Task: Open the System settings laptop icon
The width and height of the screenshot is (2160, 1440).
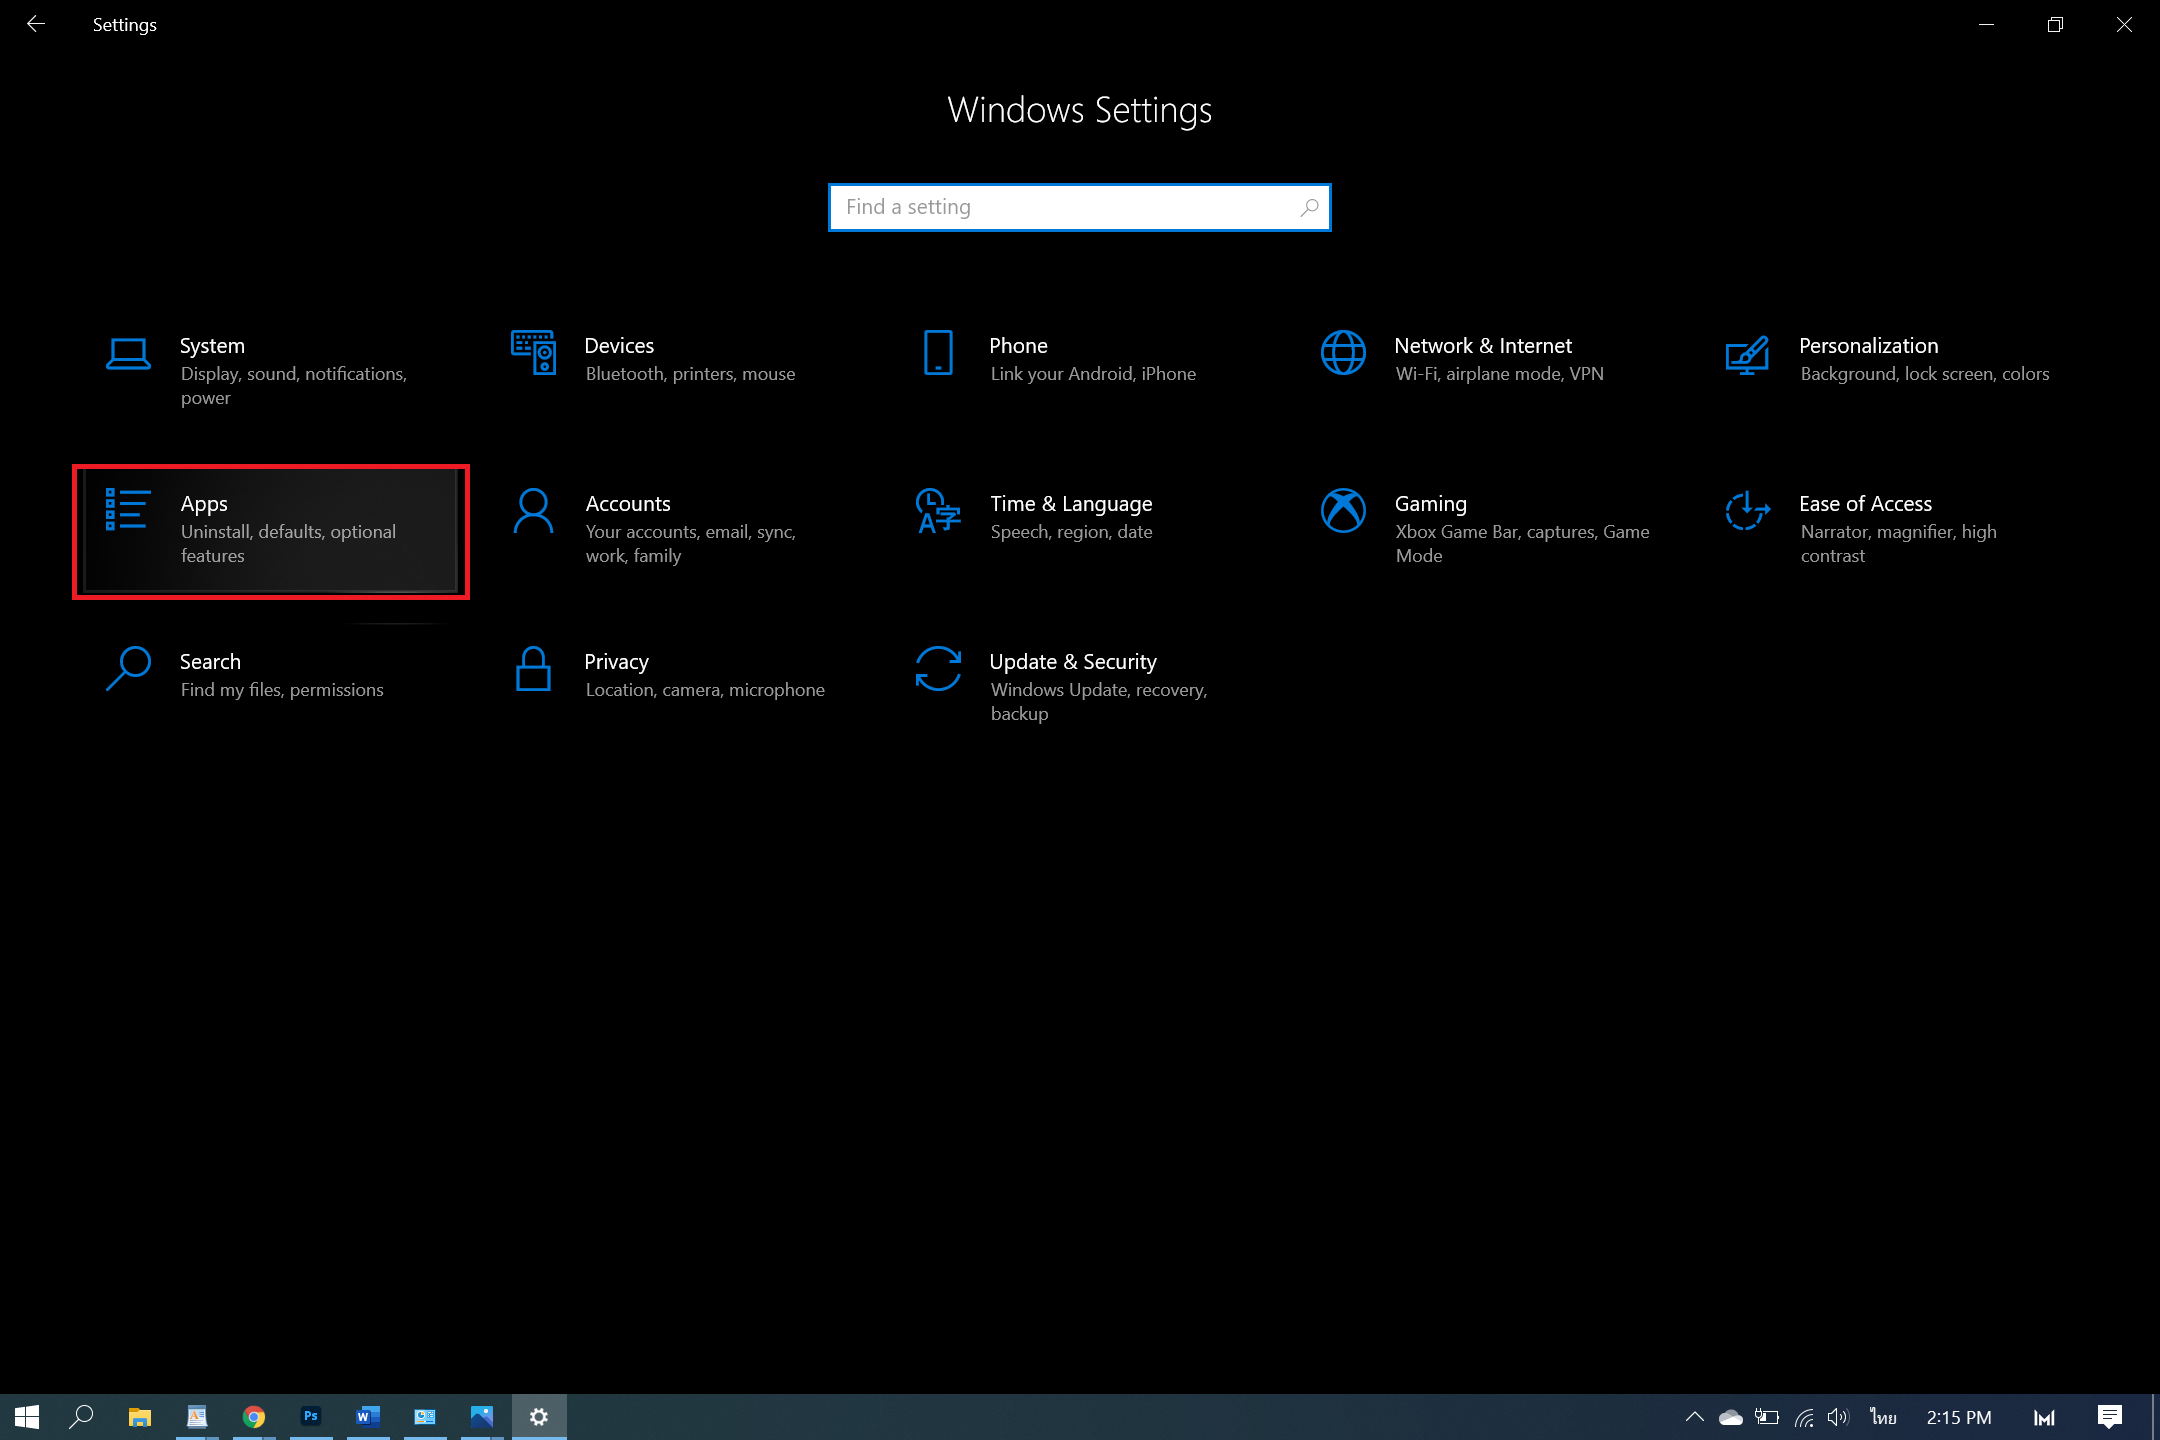Action: 128,354
